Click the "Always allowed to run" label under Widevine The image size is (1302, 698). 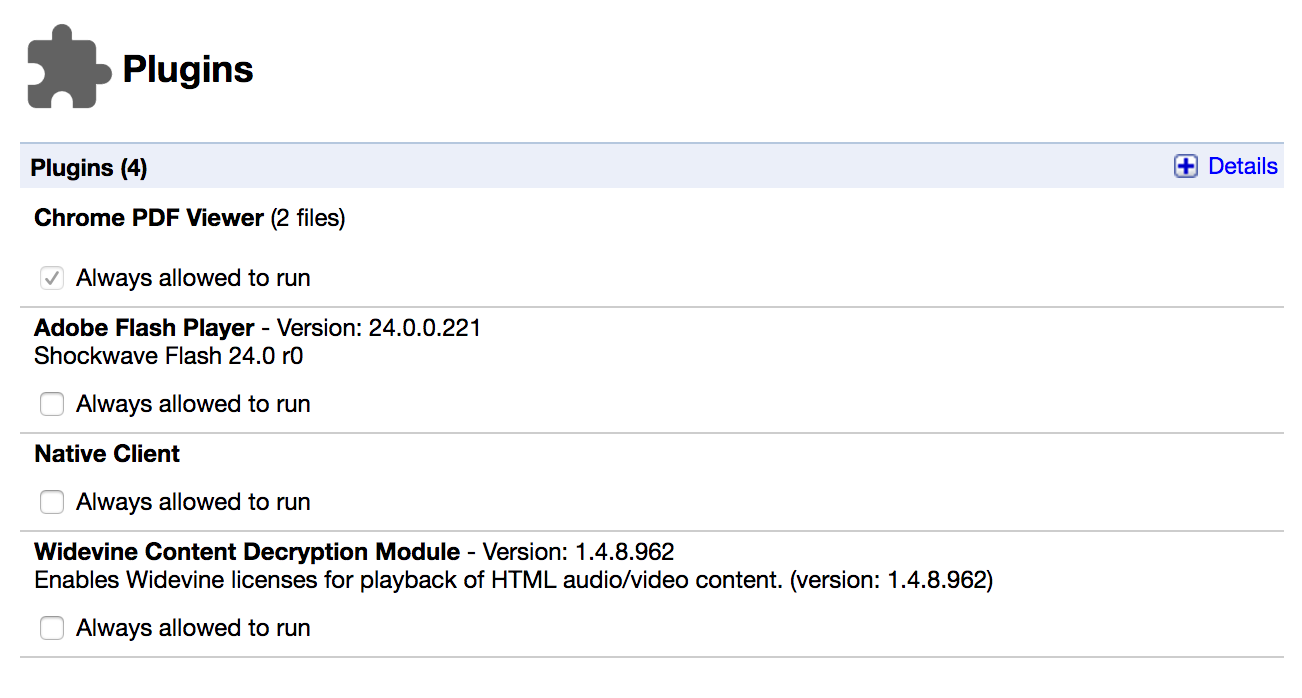[x=193, y=628]
